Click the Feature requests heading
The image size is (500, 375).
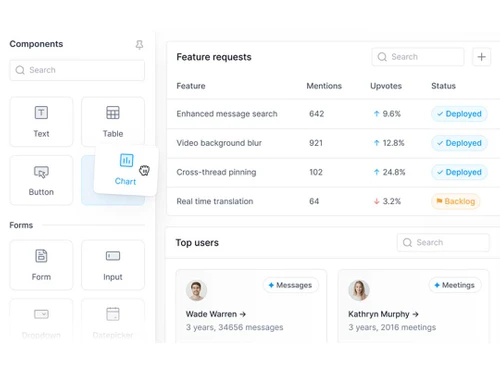pos(214,57)
